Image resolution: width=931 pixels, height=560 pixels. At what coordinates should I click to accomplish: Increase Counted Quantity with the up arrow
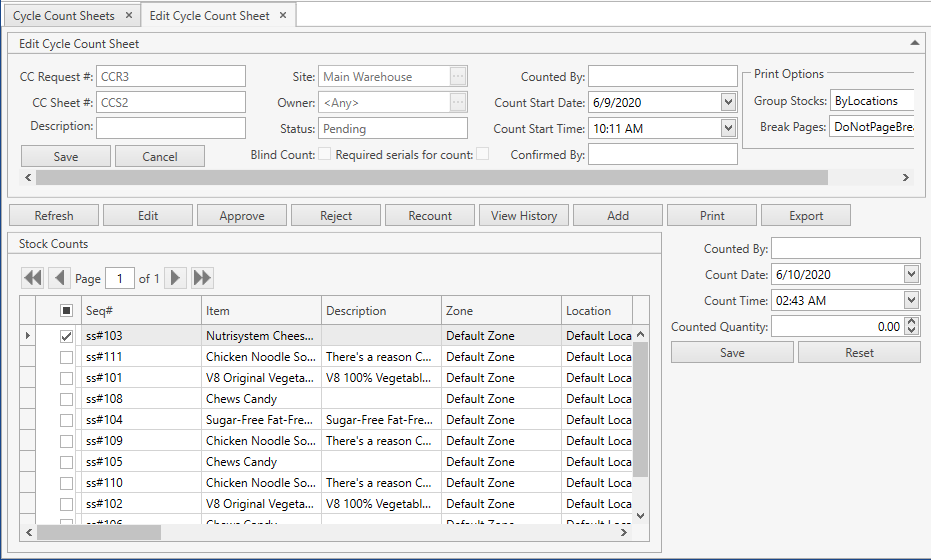[910, 322]
